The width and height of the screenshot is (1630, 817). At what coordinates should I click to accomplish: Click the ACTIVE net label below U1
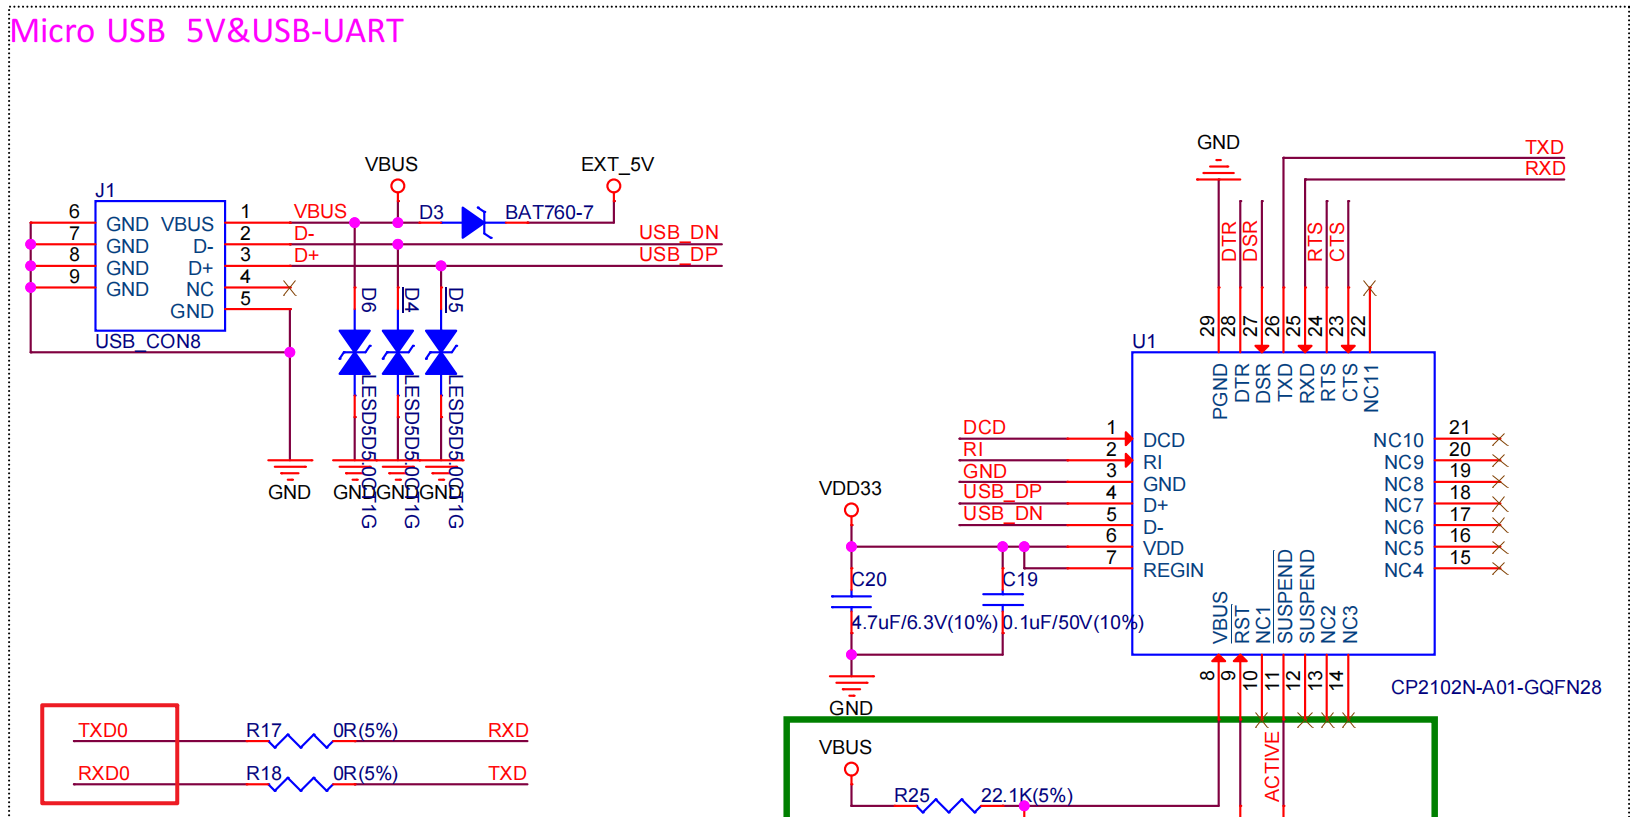(1272, 766)
